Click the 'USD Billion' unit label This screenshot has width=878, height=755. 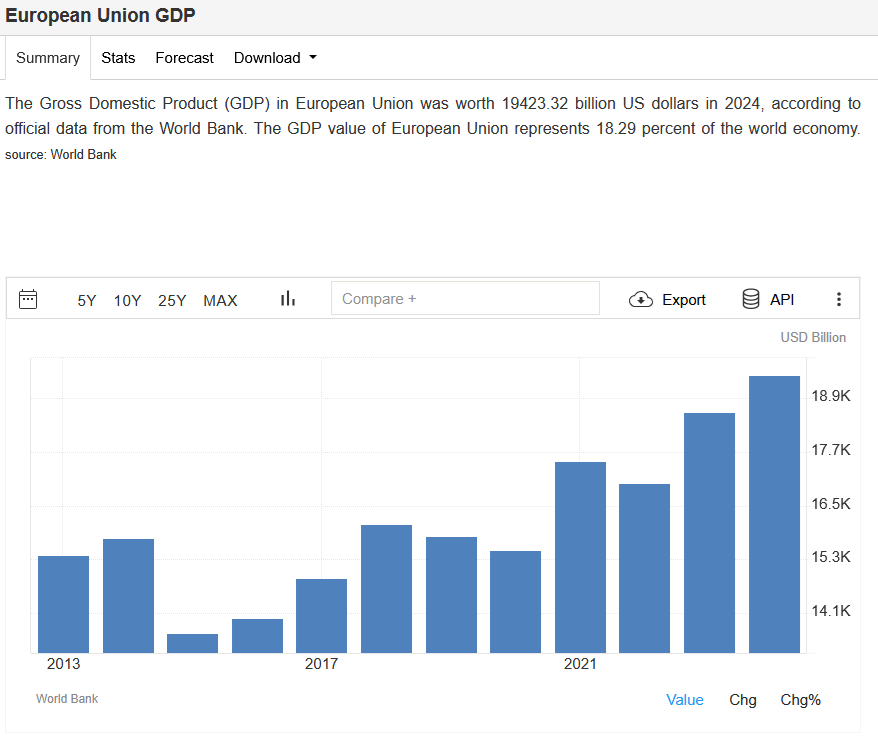pos(813,337)
